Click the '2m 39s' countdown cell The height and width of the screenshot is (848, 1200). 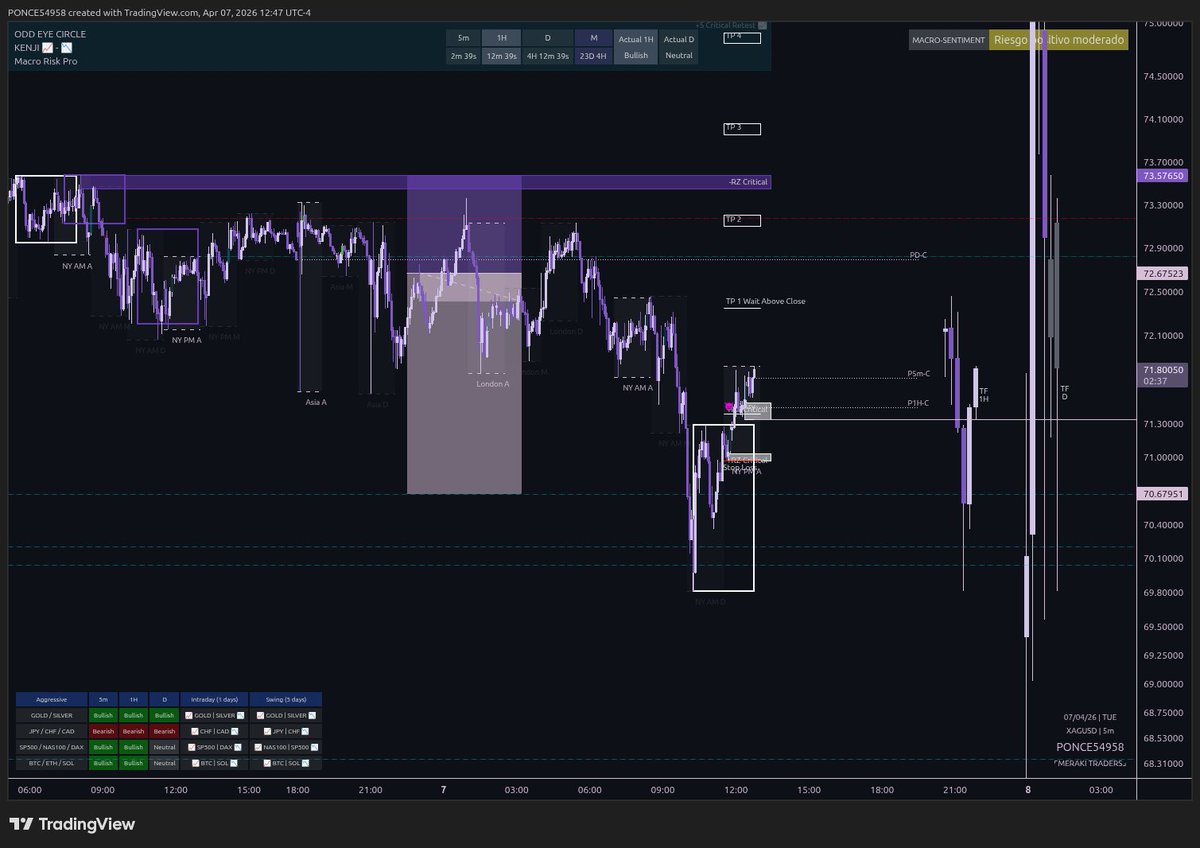(x=463, y=56)
